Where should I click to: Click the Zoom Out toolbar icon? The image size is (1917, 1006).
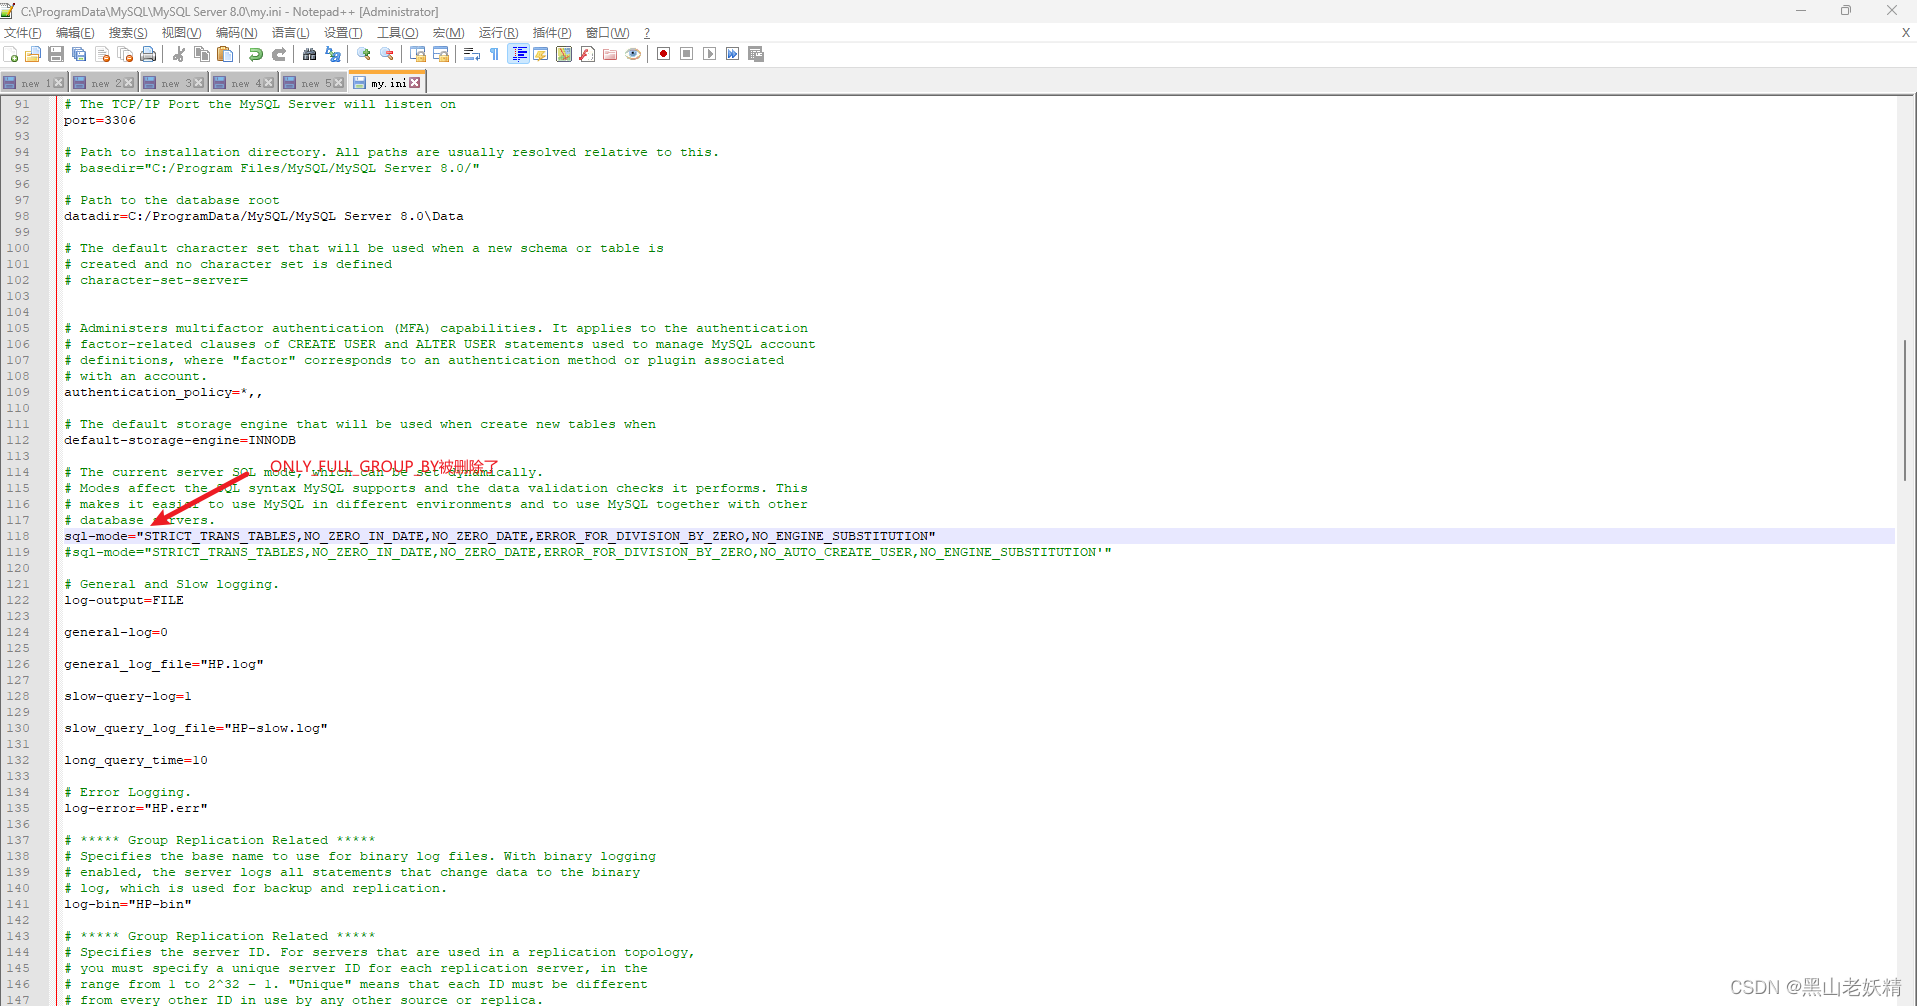pos(387,54)
